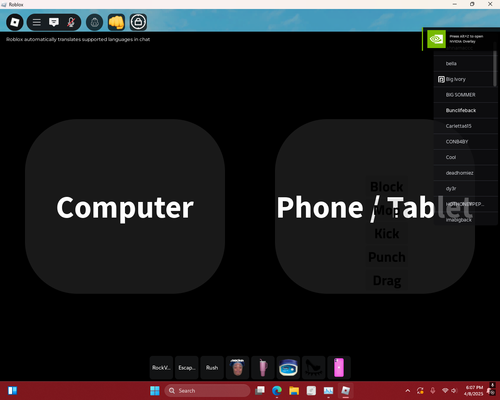This screenshot has width=500, height=400.
Task: Open Task View on the taskbar
Action: point(260,390)
